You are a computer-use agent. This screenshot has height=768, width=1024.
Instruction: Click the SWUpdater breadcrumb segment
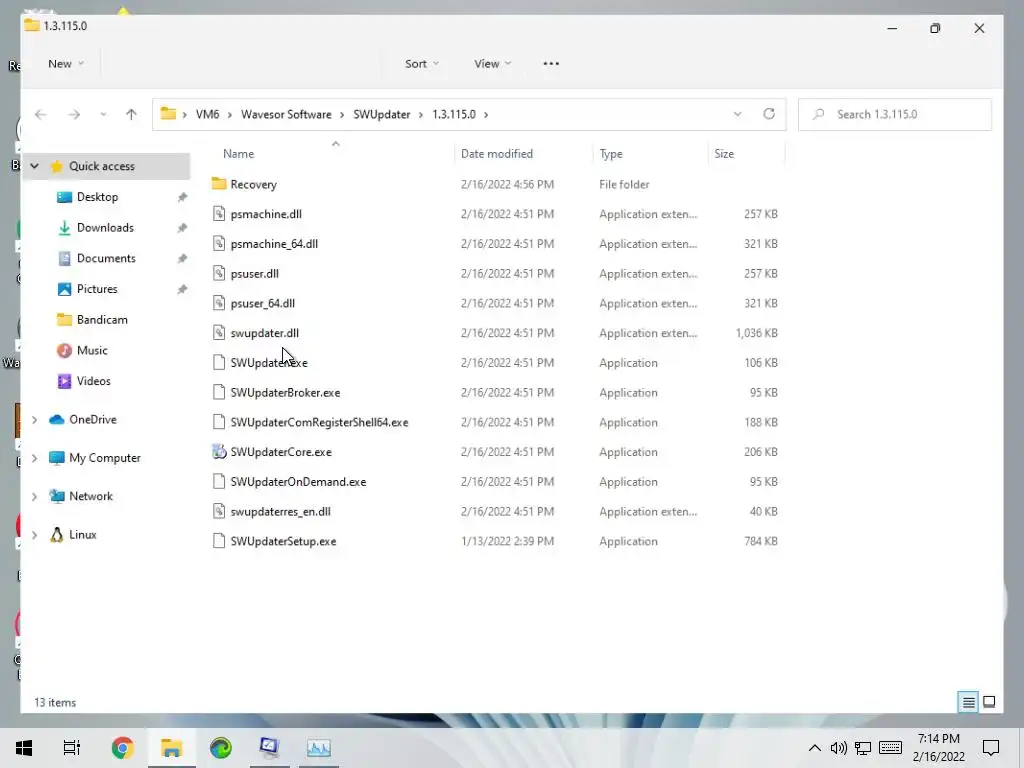(x=382, y=114)
